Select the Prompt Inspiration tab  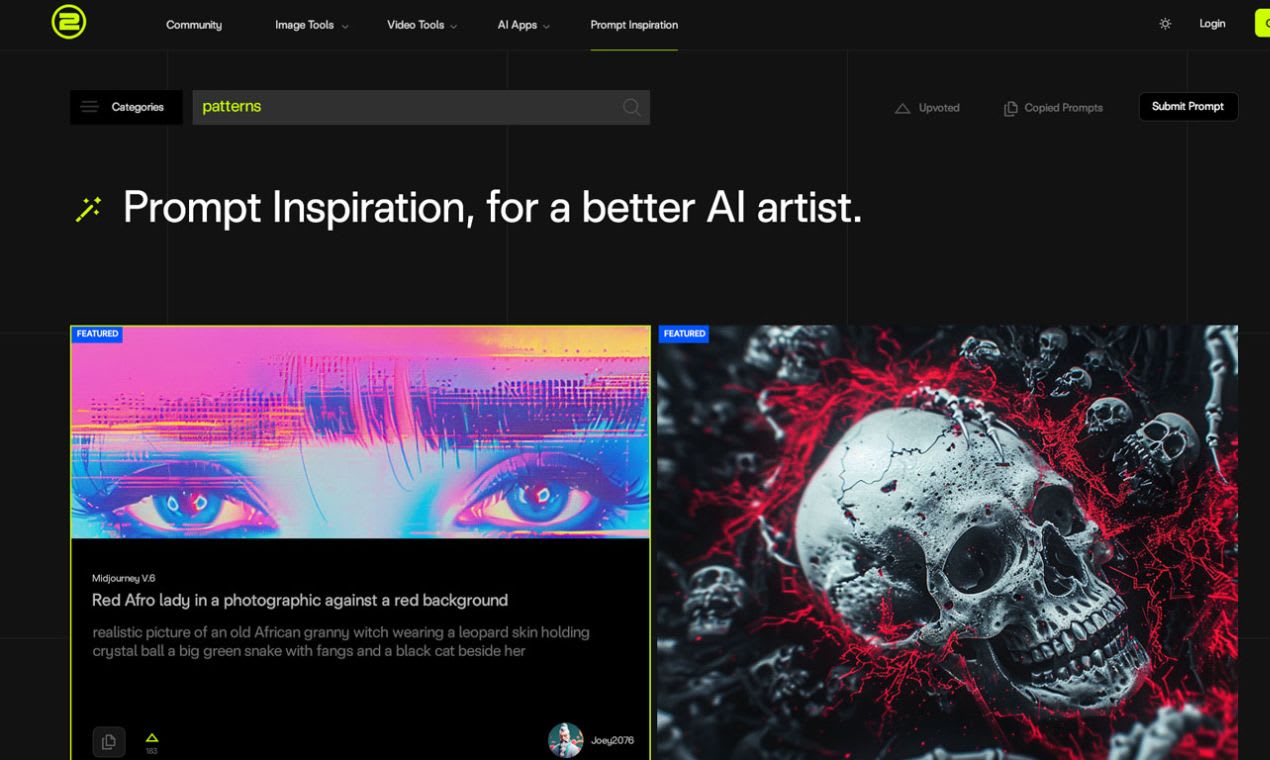(x=634, y=25)
